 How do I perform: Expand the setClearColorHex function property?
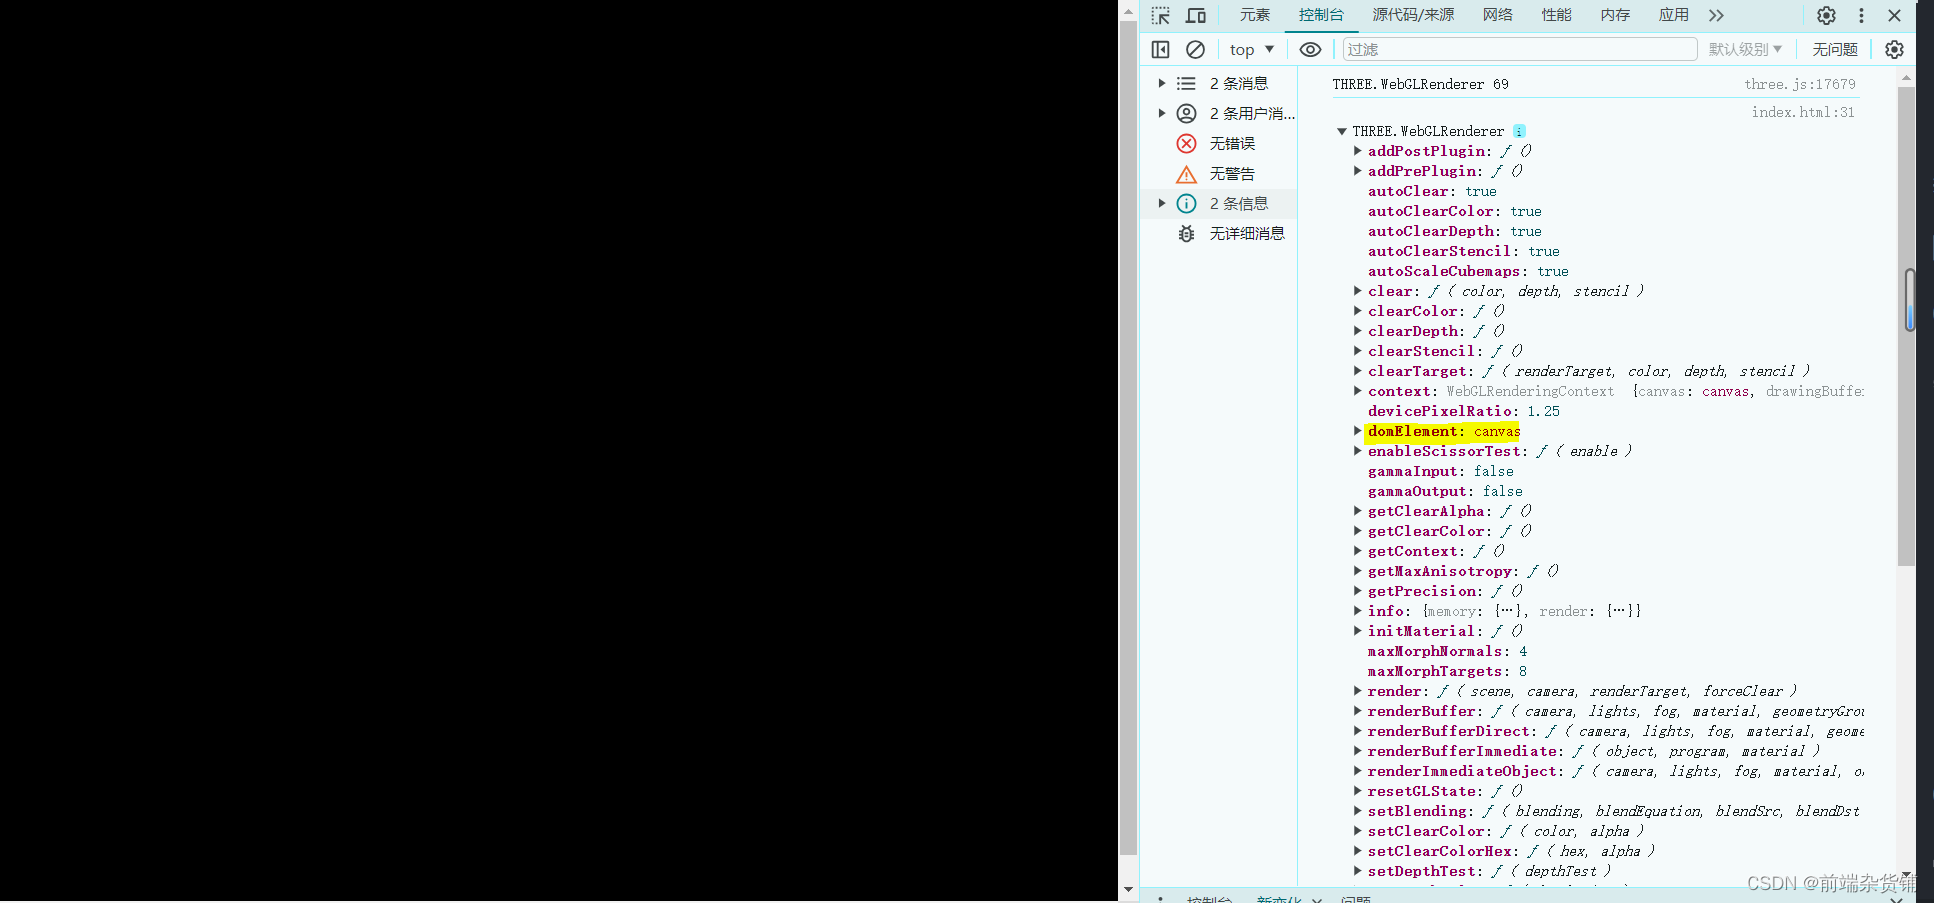point(1357,851)
